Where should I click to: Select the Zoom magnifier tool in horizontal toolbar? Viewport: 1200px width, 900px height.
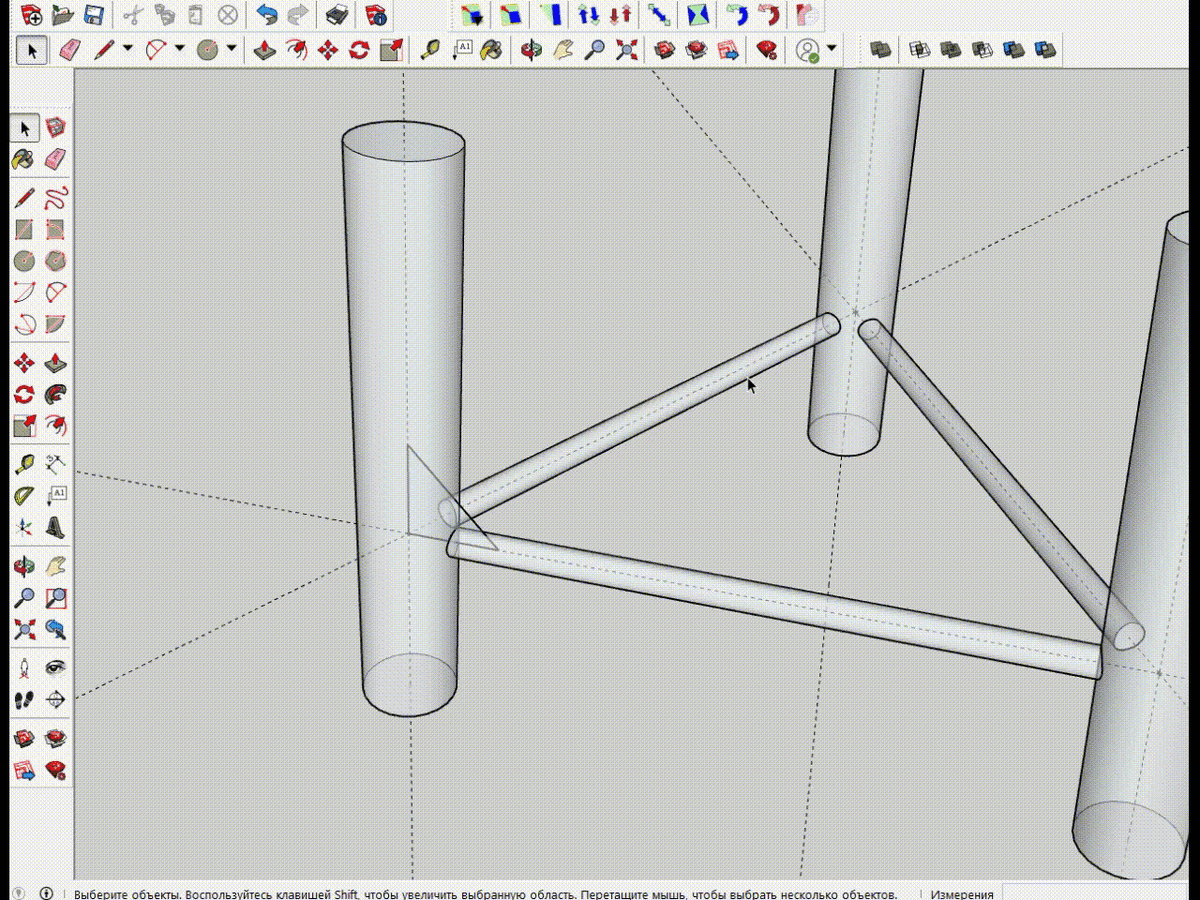tap(595, 49)
